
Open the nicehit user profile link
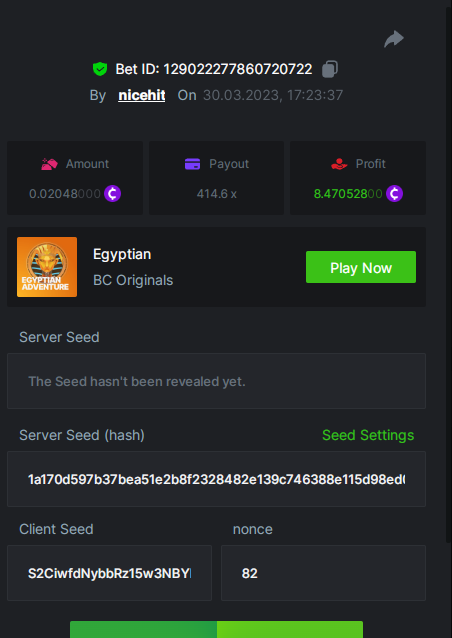(142, 95)
